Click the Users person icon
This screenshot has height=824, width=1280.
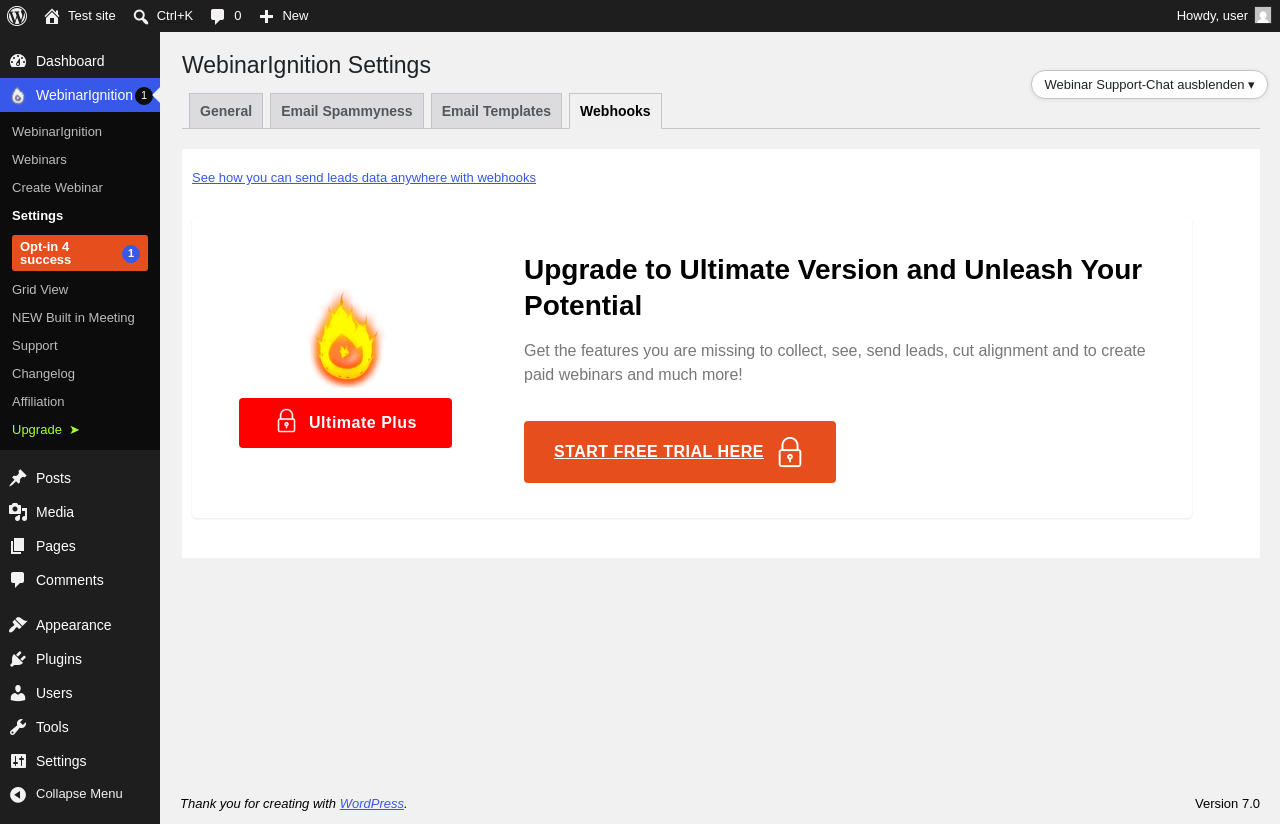18,693
